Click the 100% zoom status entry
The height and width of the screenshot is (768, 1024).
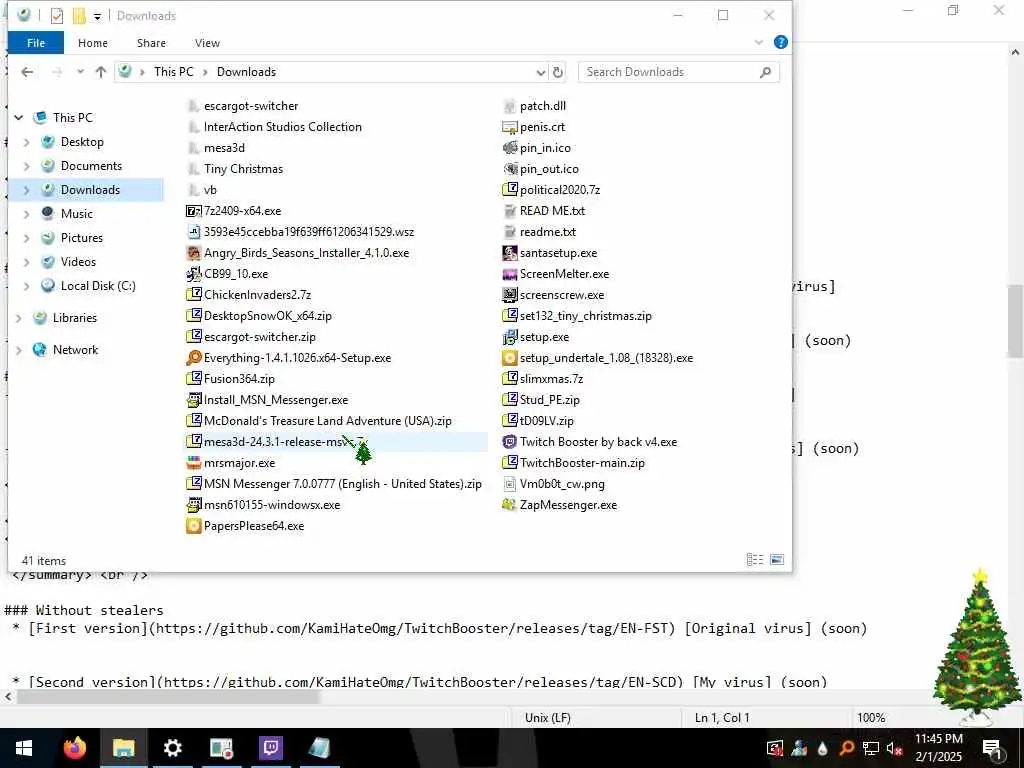click(x=871, y=718)
